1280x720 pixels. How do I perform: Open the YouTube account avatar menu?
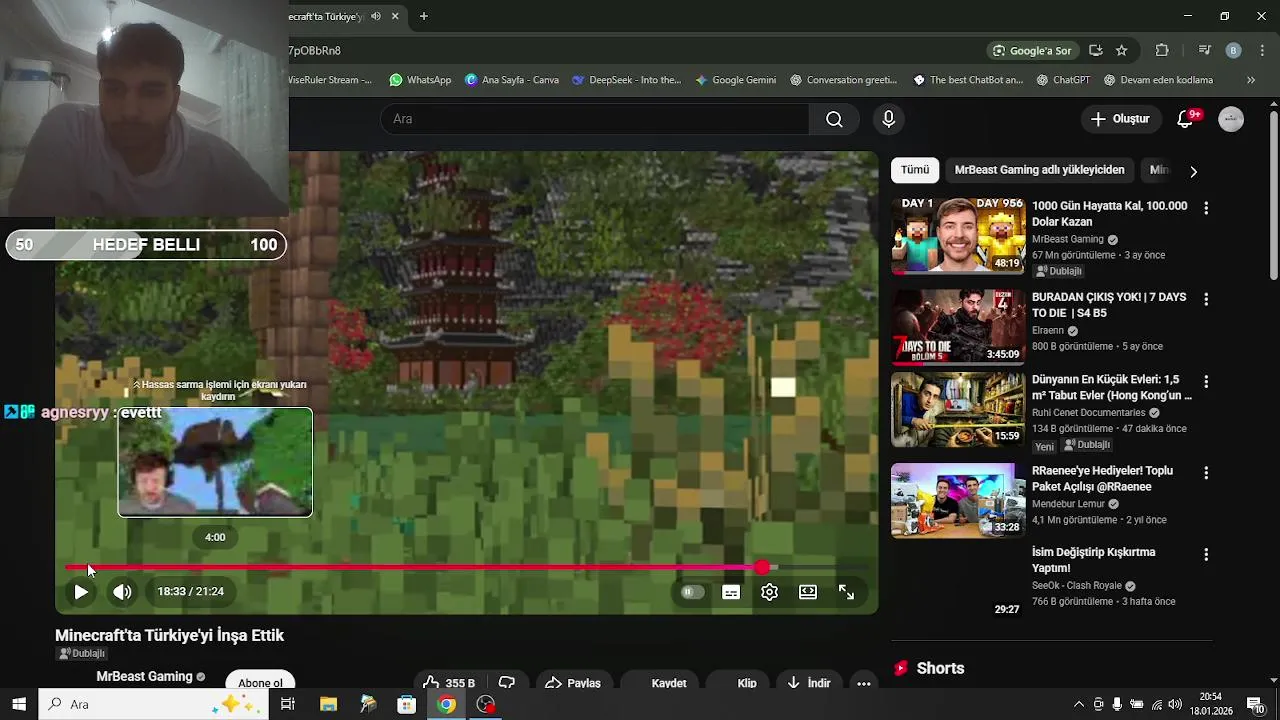coord(1231,119)
